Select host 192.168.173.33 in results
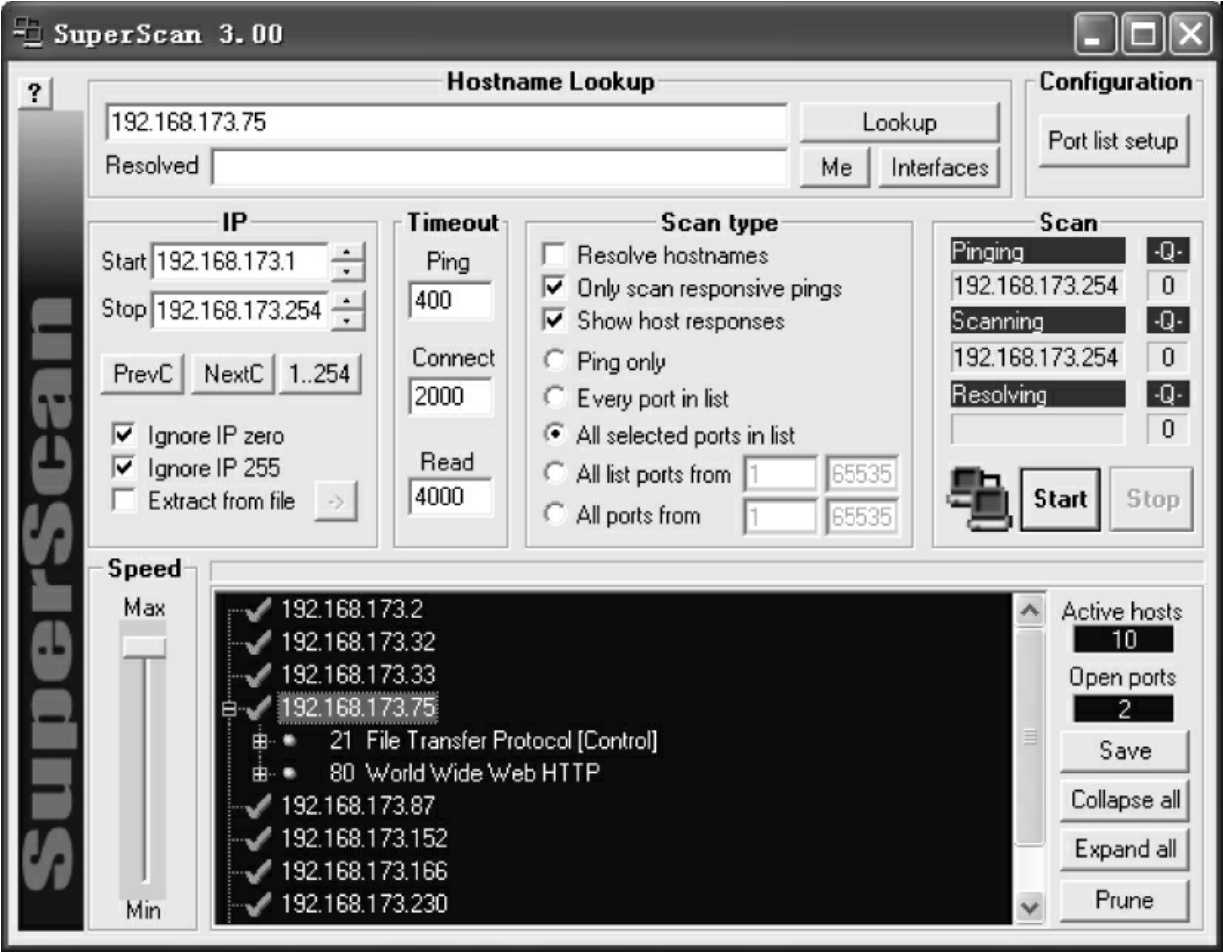The image size is (1223, 952). tap(358, 675)
